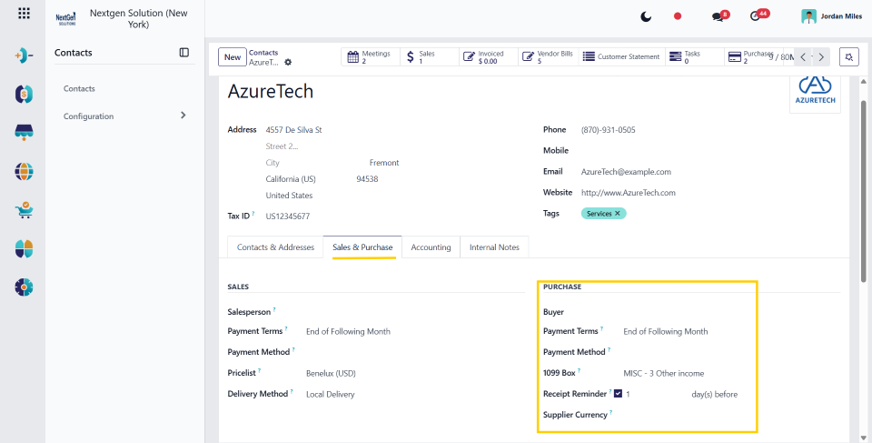Open the Meetings smart button
872x443 pixels.
tap(370, 57)
